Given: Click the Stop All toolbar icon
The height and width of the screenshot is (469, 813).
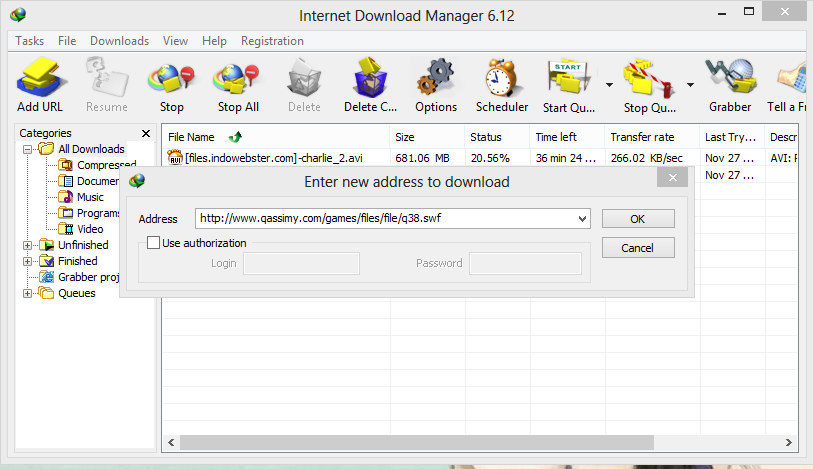Looking at the screenshot, I should [x=237, y=79].
